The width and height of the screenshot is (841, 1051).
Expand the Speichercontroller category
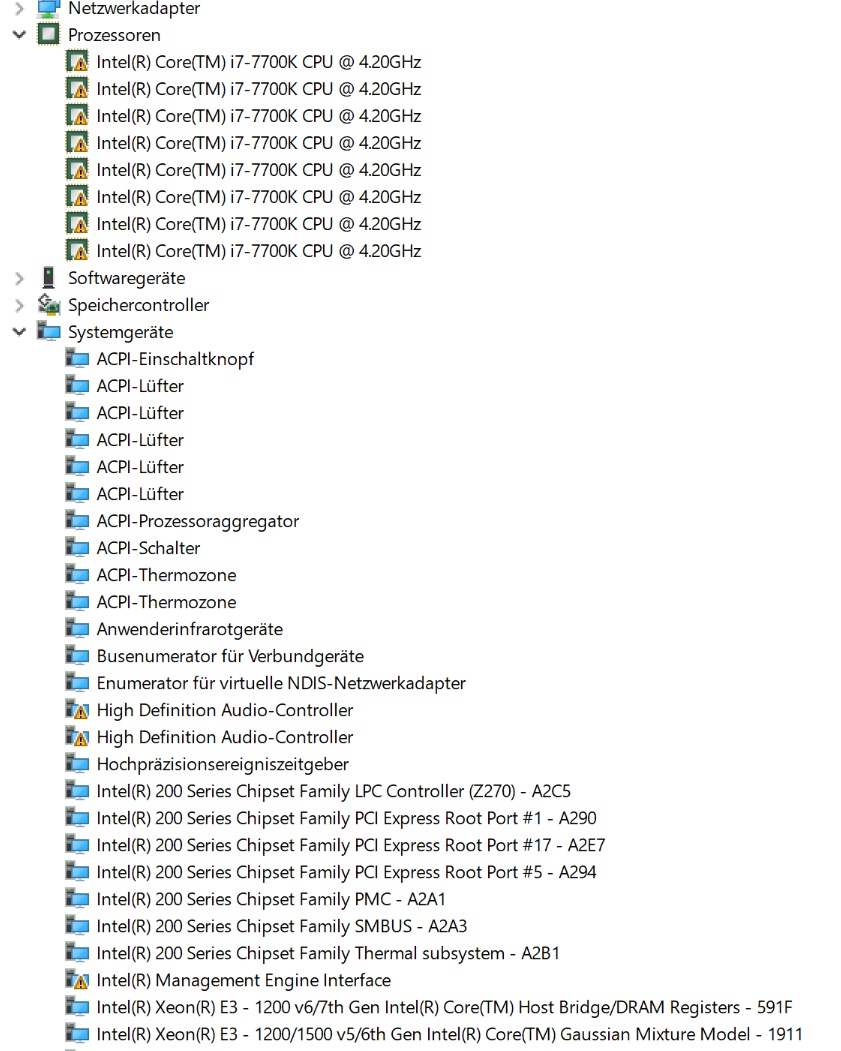[19, 305]
